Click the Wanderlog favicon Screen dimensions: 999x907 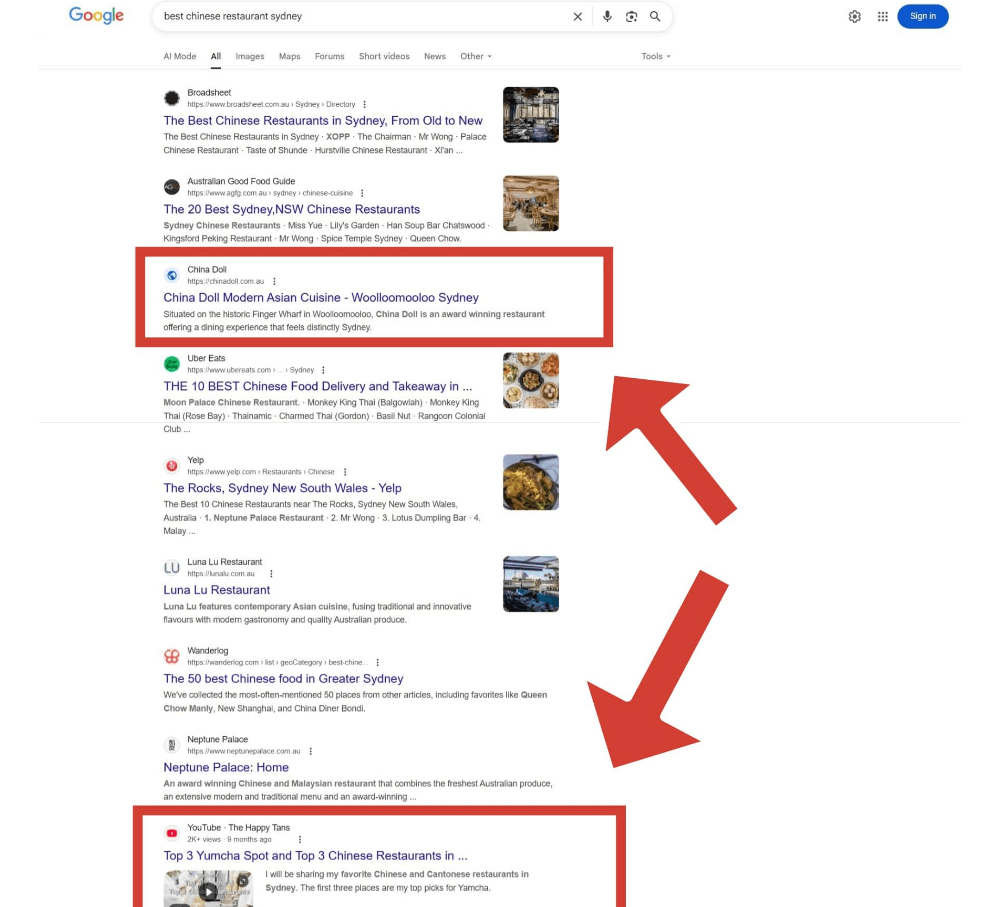click(x=171, y=656)
